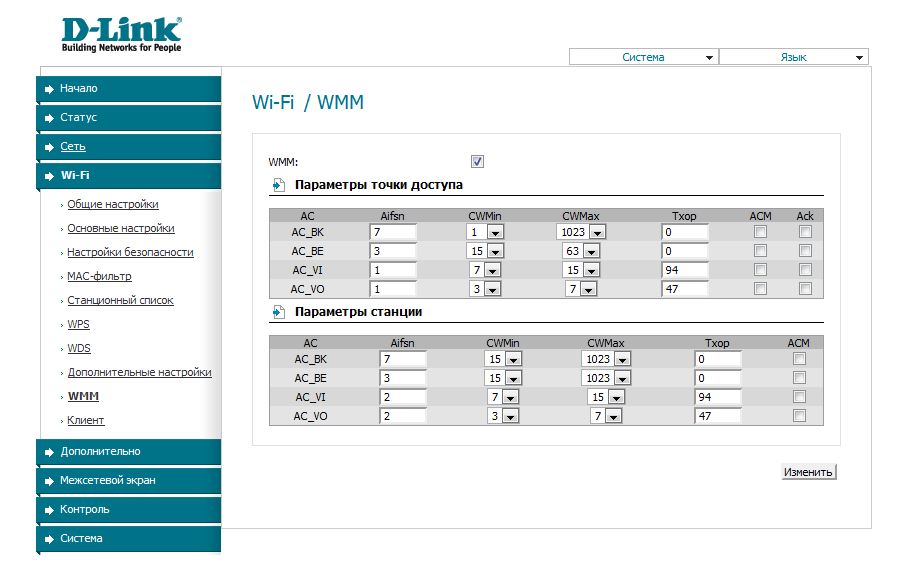Open Дополнительные настройки link
This screenshot has width=909, height=574.
[140, 372]
